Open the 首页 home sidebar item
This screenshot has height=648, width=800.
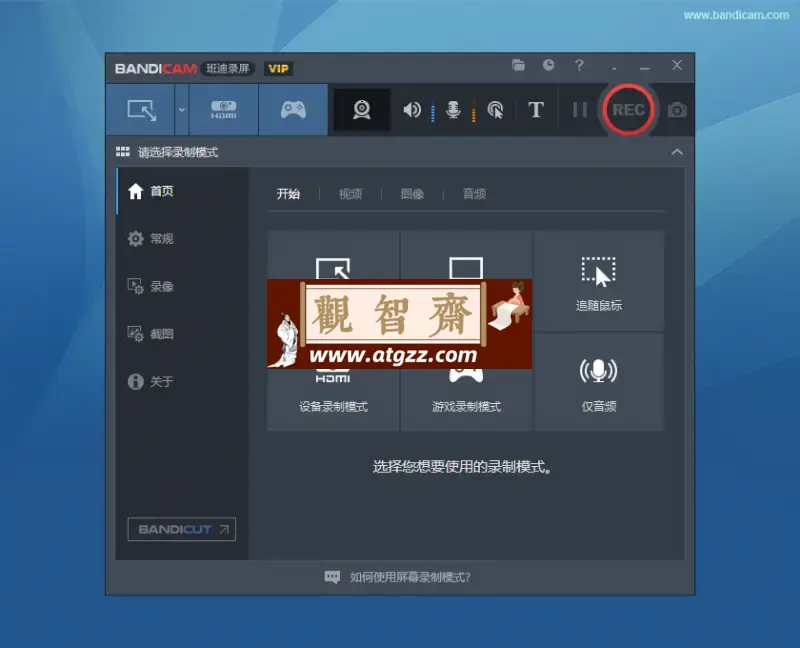183,191
